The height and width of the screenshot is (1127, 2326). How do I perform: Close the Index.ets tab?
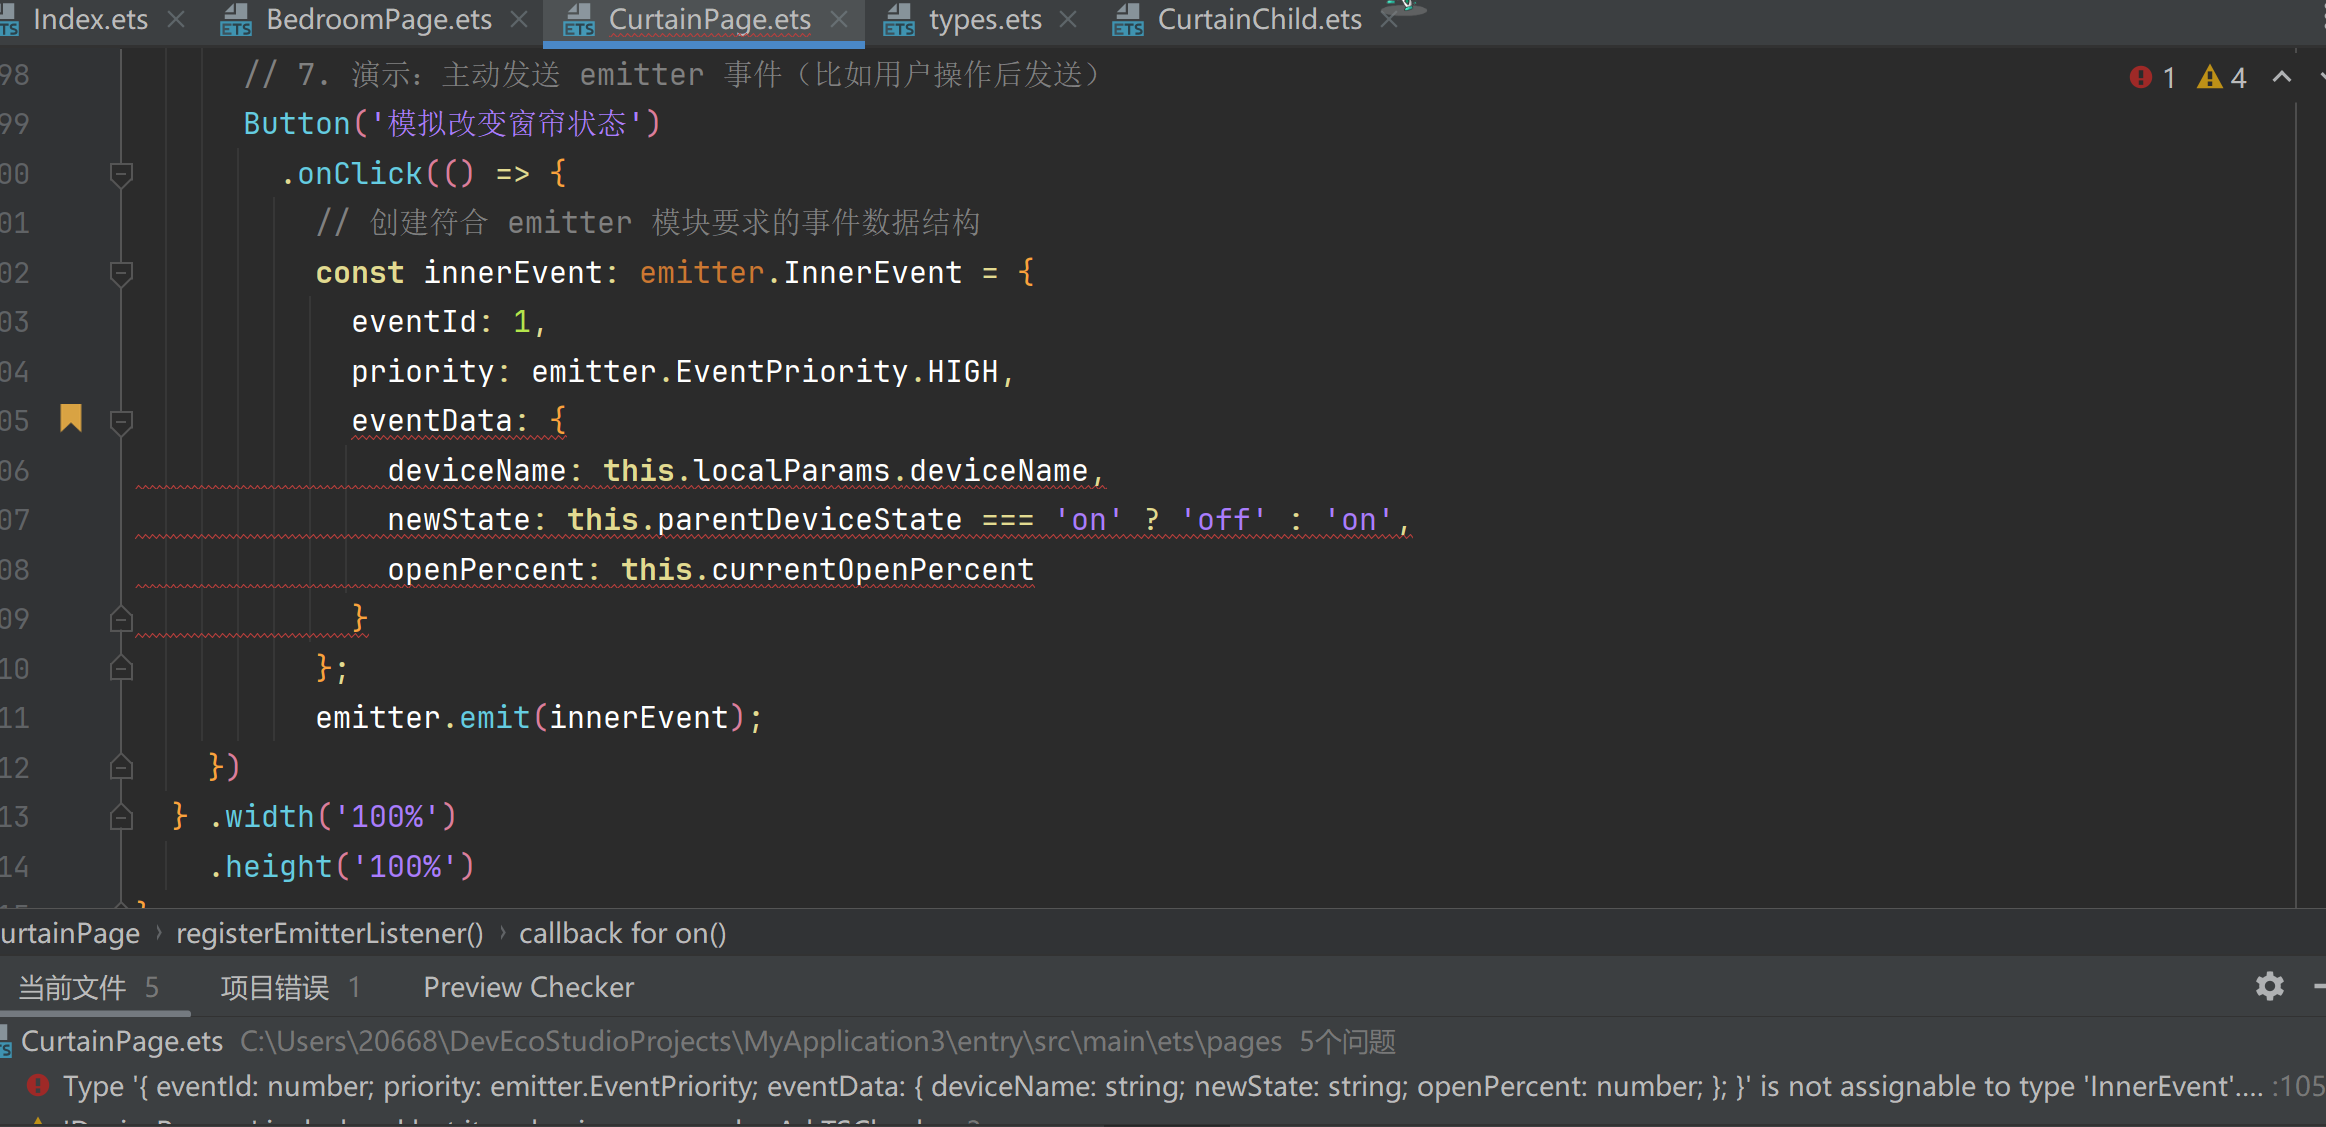coord(176,20)
